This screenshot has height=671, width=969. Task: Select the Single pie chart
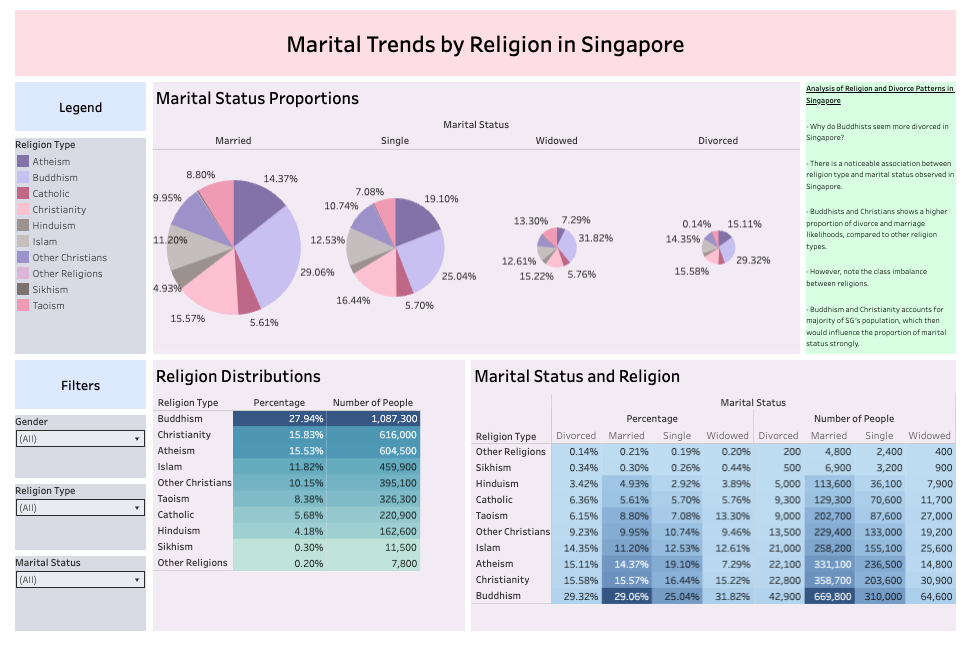click(395, 247)
